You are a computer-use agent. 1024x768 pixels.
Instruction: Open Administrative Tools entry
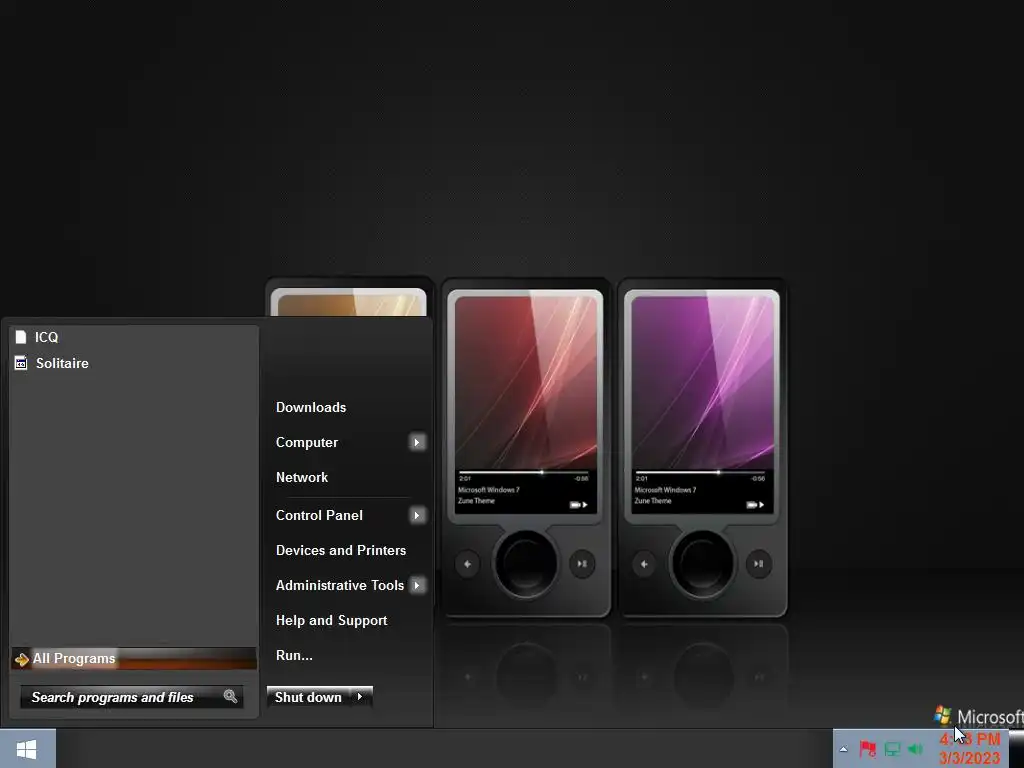[x=340, y=585]
